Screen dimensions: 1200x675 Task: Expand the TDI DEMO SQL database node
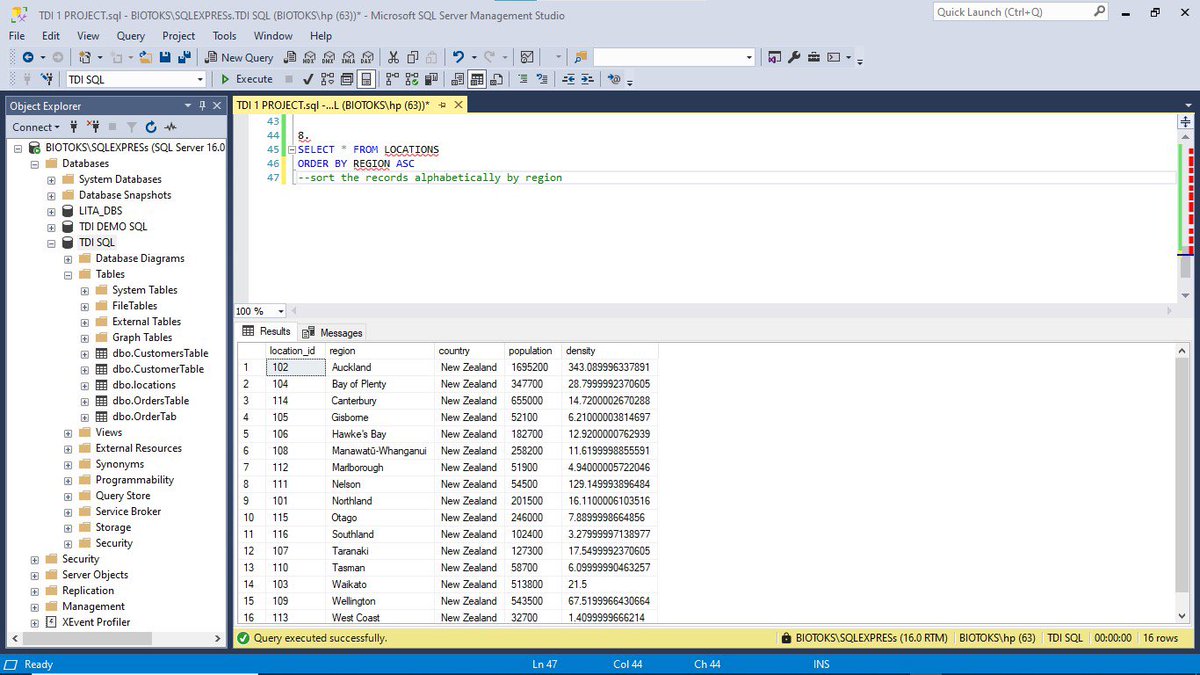click(x=51, y=227)
